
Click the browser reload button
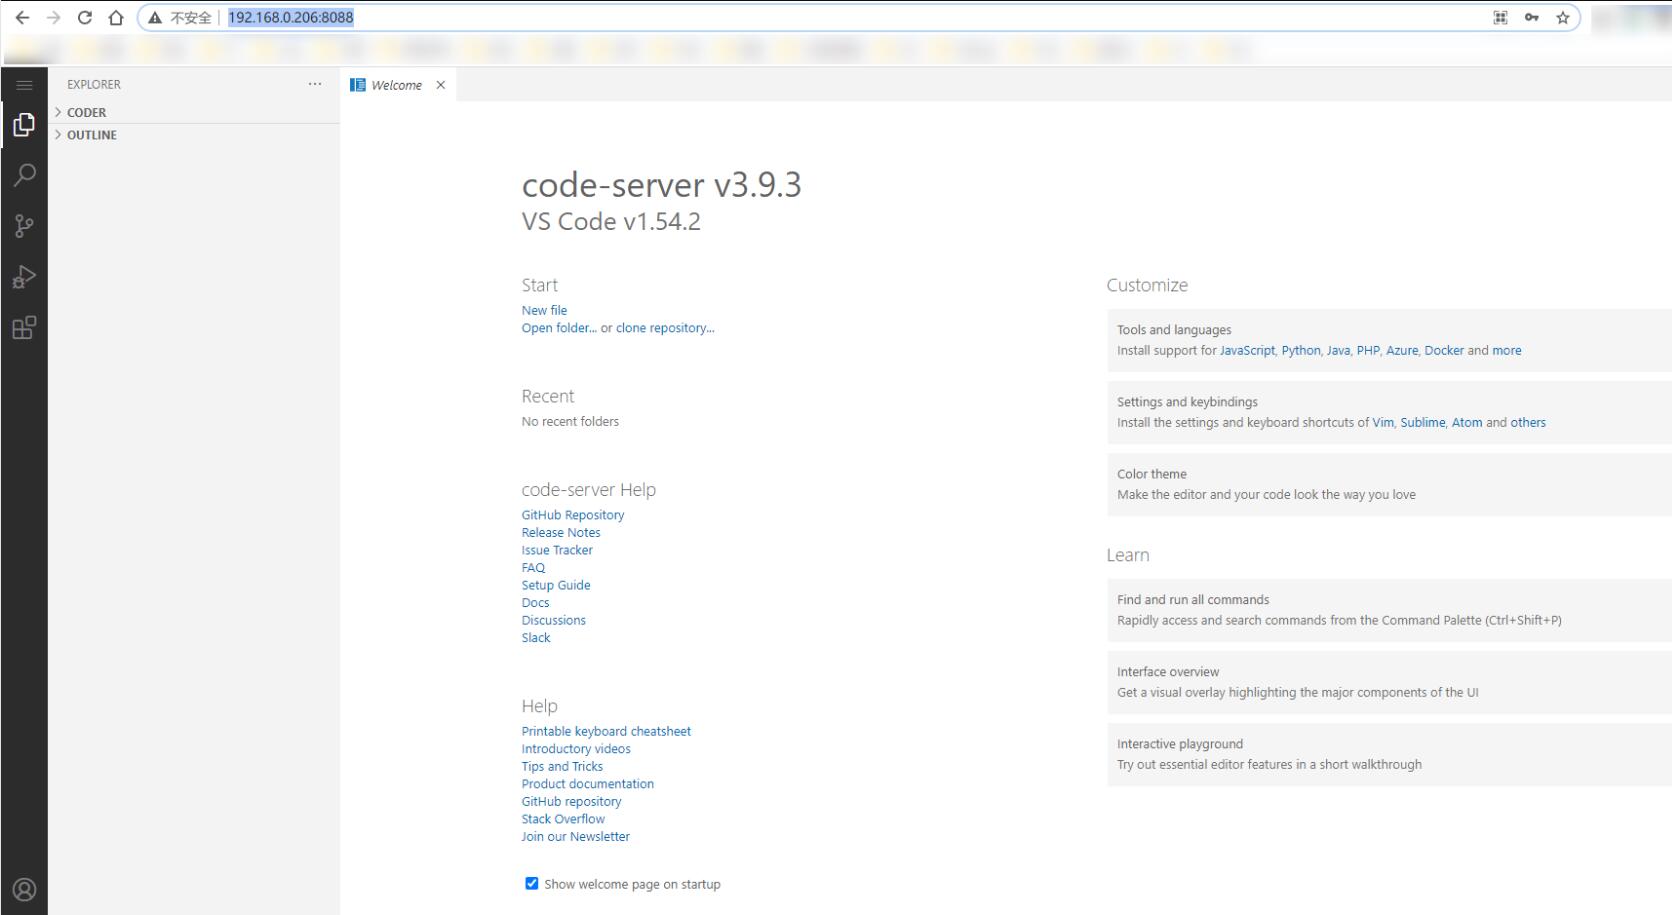[85, 17]
